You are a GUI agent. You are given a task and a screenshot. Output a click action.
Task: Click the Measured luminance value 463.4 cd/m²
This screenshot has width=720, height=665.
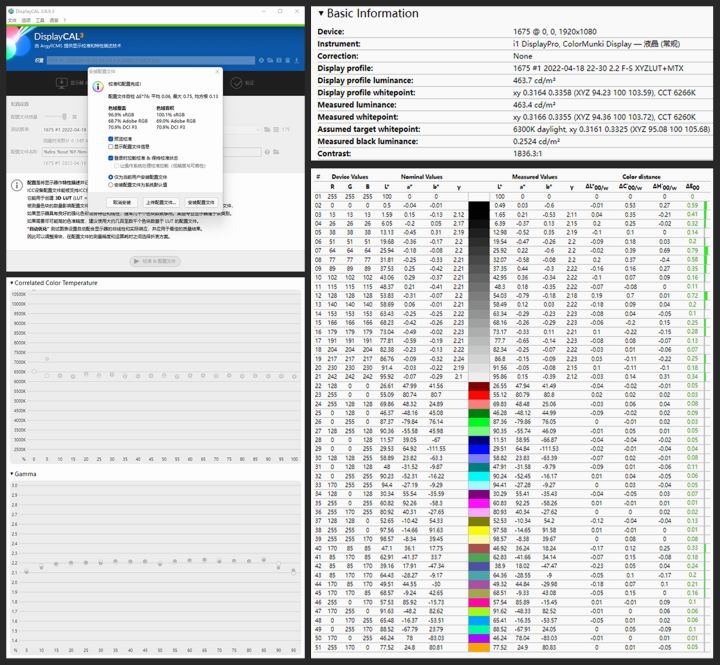[x=534, y=105]
